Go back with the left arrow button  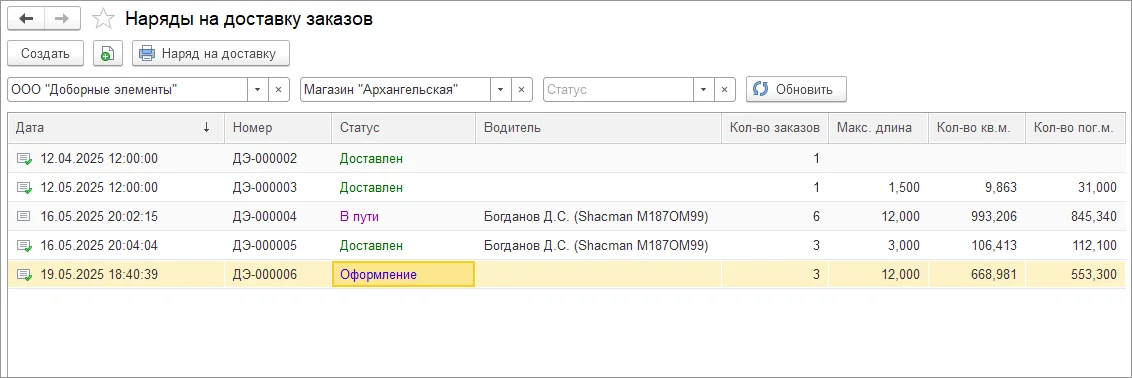26,19
